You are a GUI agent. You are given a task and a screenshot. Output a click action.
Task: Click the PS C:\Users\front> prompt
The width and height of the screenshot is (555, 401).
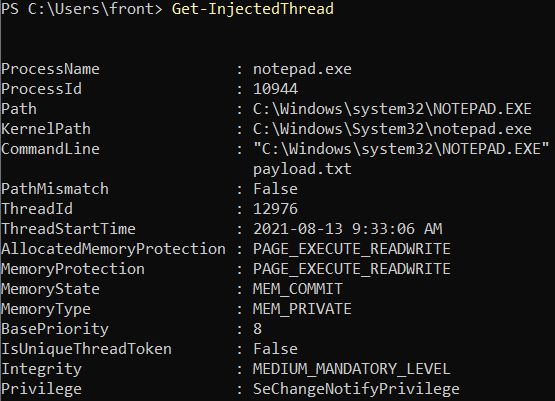pos(82,9)
